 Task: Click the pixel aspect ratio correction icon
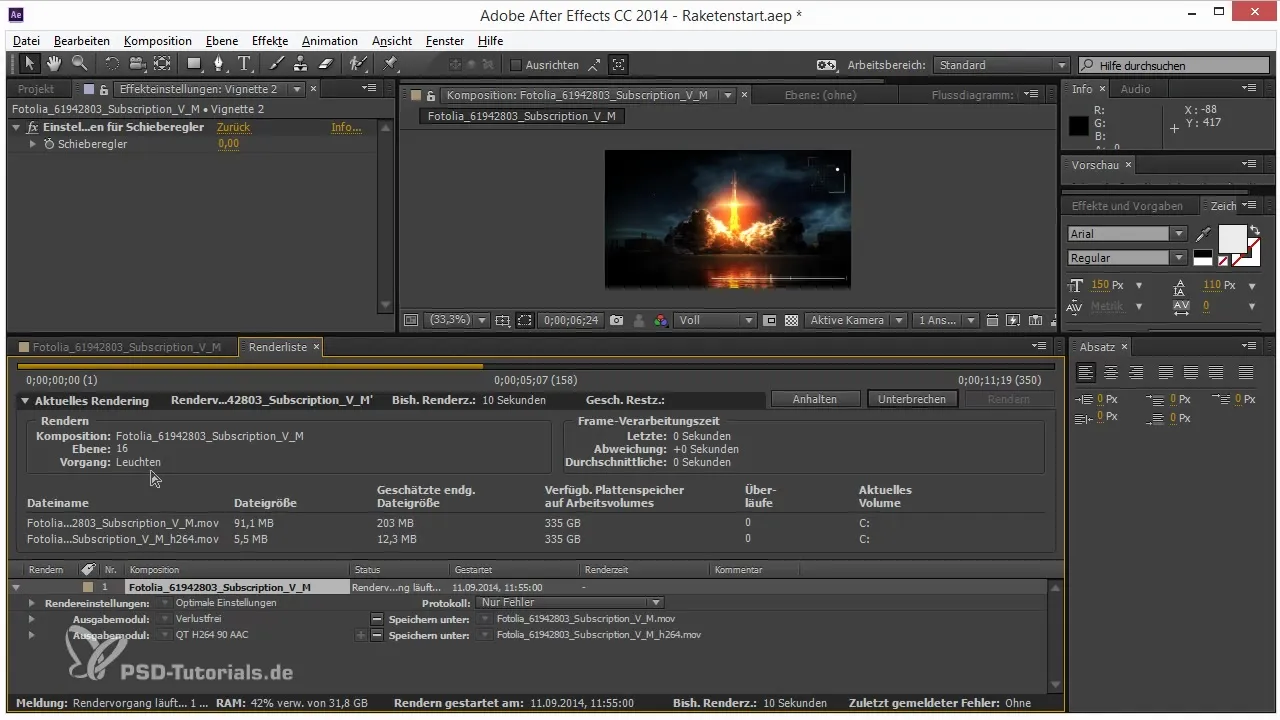(992, 321)
